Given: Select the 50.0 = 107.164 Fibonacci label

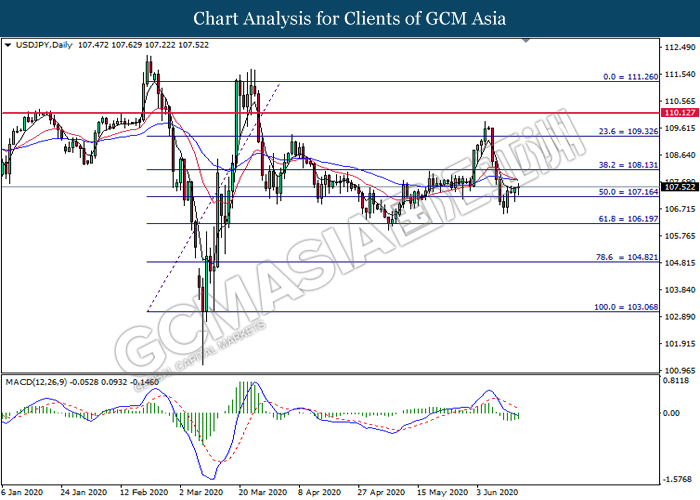Looking at the screenshot, I should [x=628, y=192].
